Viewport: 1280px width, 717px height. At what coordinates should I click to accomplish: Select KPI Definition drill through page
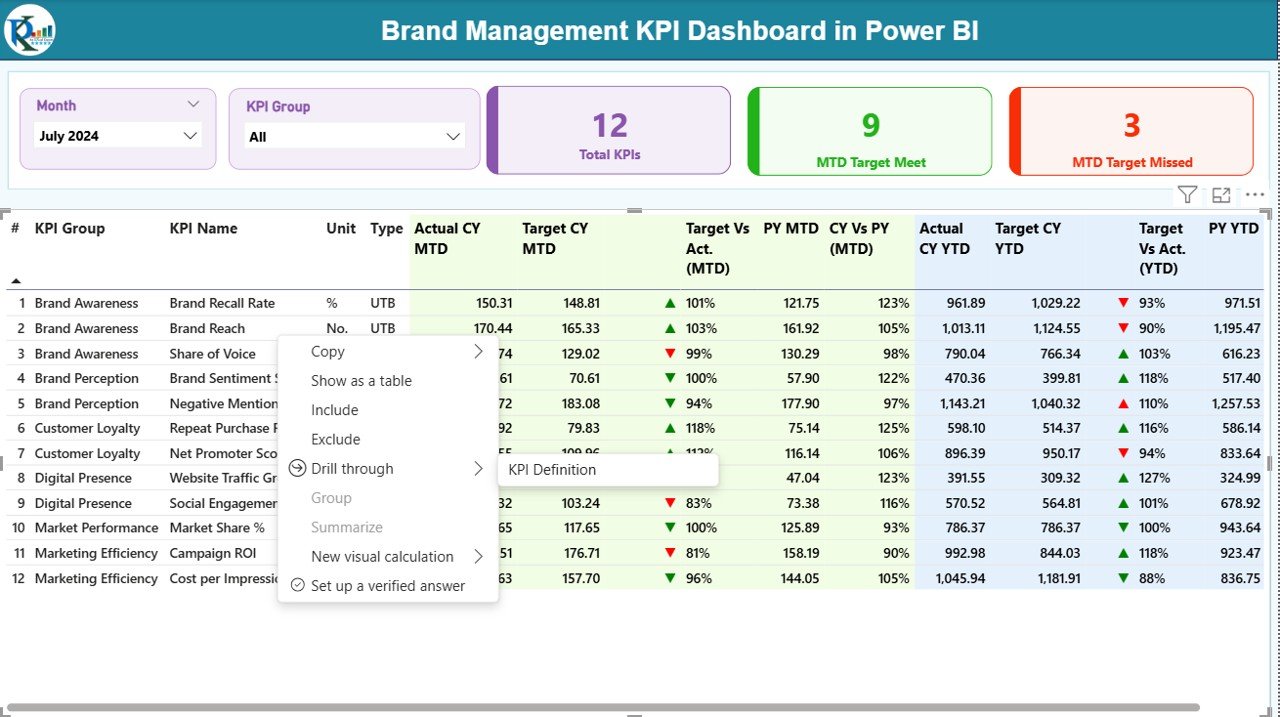tap(552, 470)
